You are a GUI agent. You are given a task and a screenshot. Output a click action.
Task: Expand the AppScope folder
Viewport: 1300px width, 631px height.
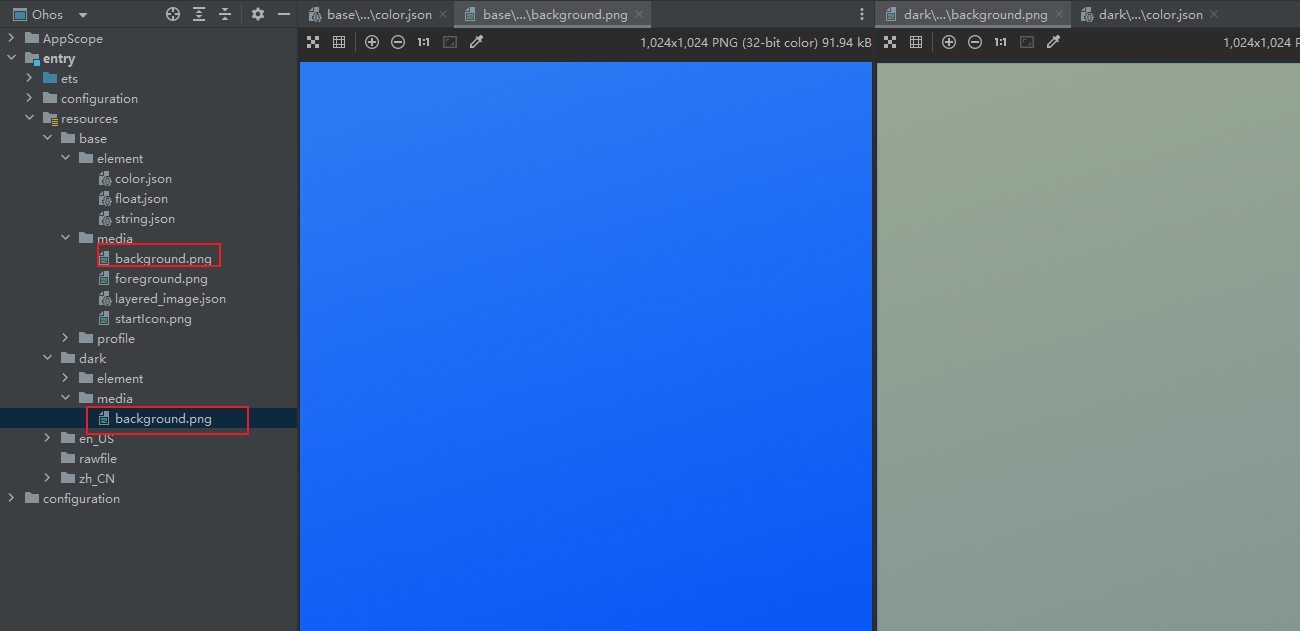(12, 38)
